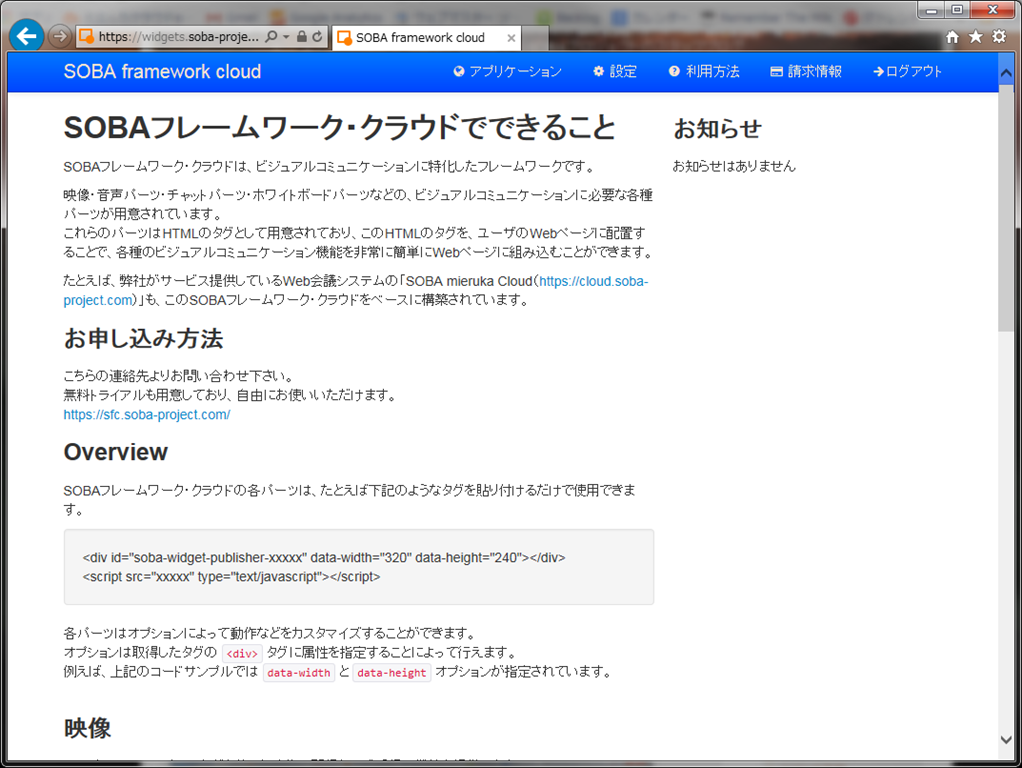Screen dimensions: 1022x768
Task: Click the 映像 section heading
Action: [87, 728]
